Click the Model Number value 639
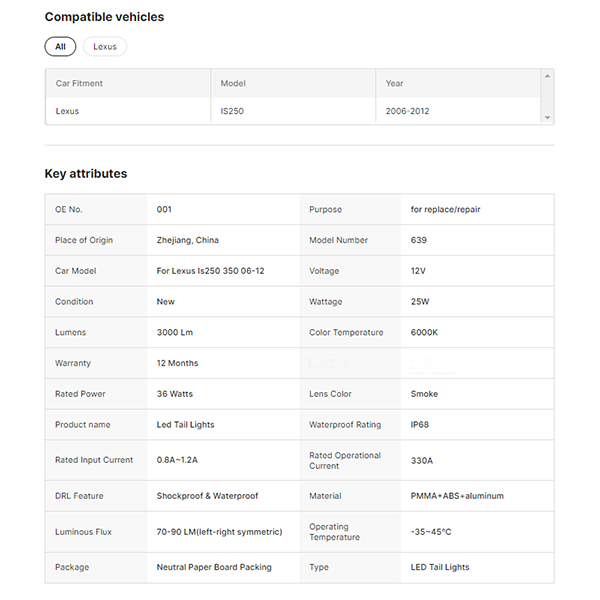The height and width of the screenshot is (600, 600). (x=419, y=240)
